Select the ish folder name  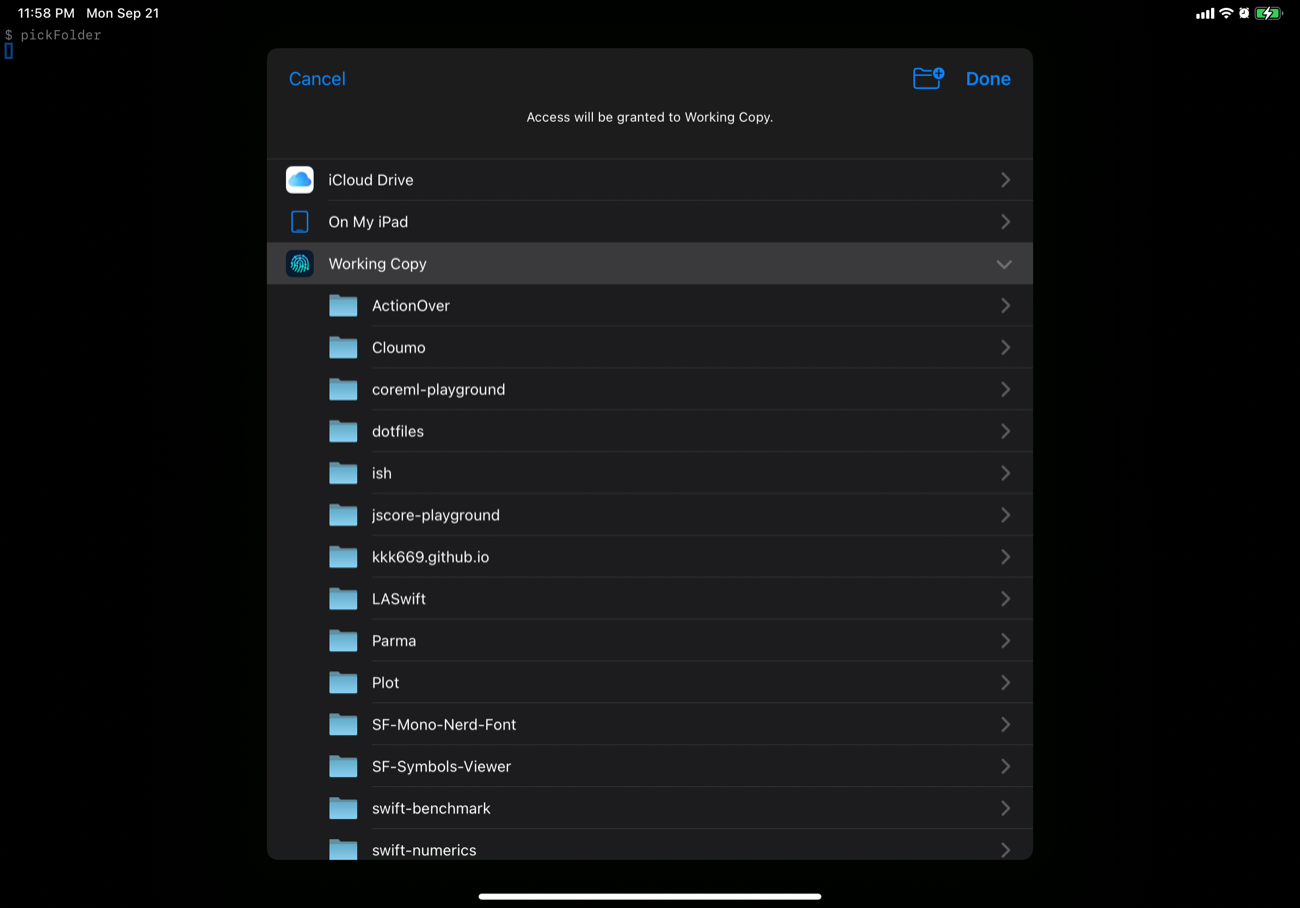(382, 474)
